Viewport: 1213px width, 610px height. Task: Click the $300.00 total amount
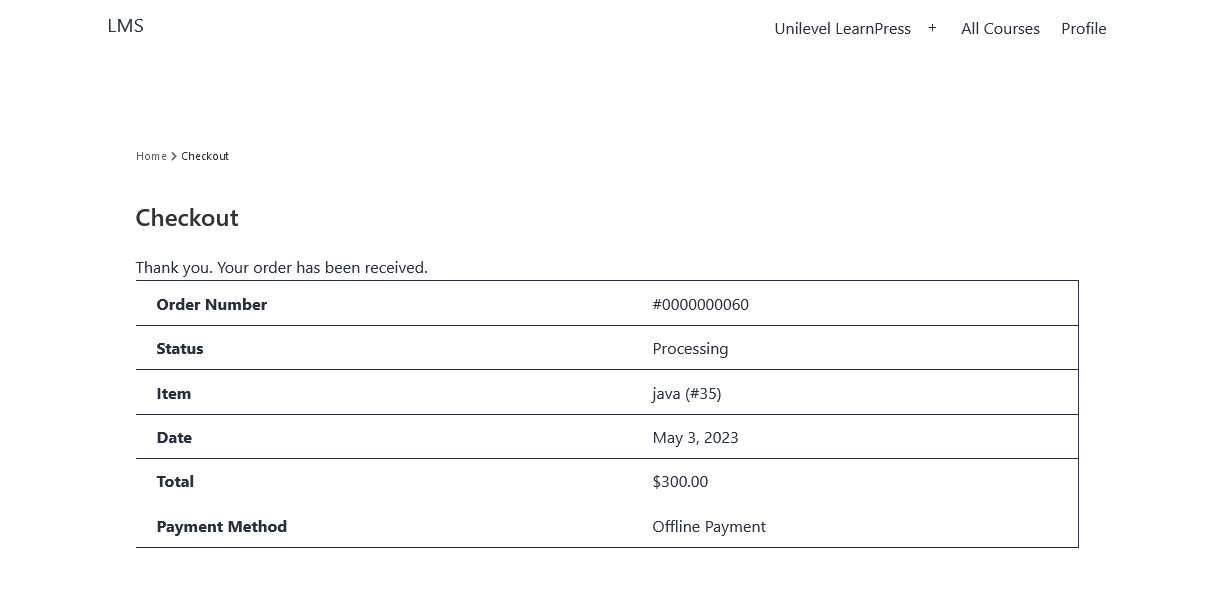click(680, 482)
